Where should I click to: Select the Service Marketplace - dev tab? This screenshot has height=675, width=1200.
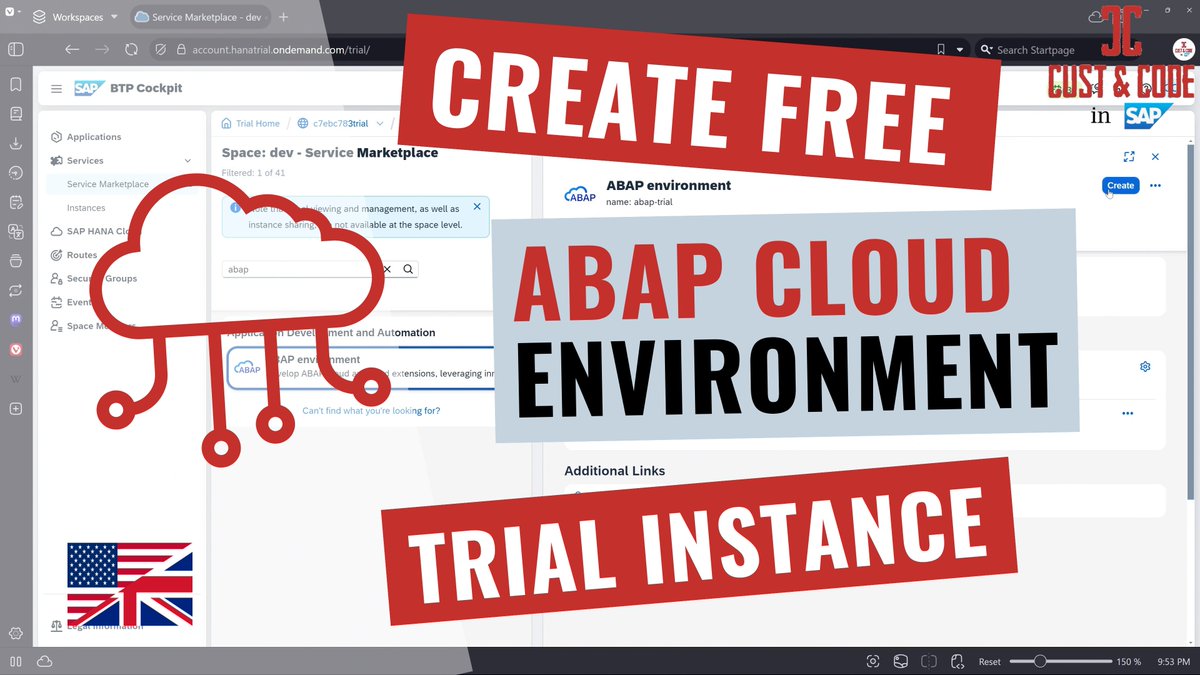[199, 17]
